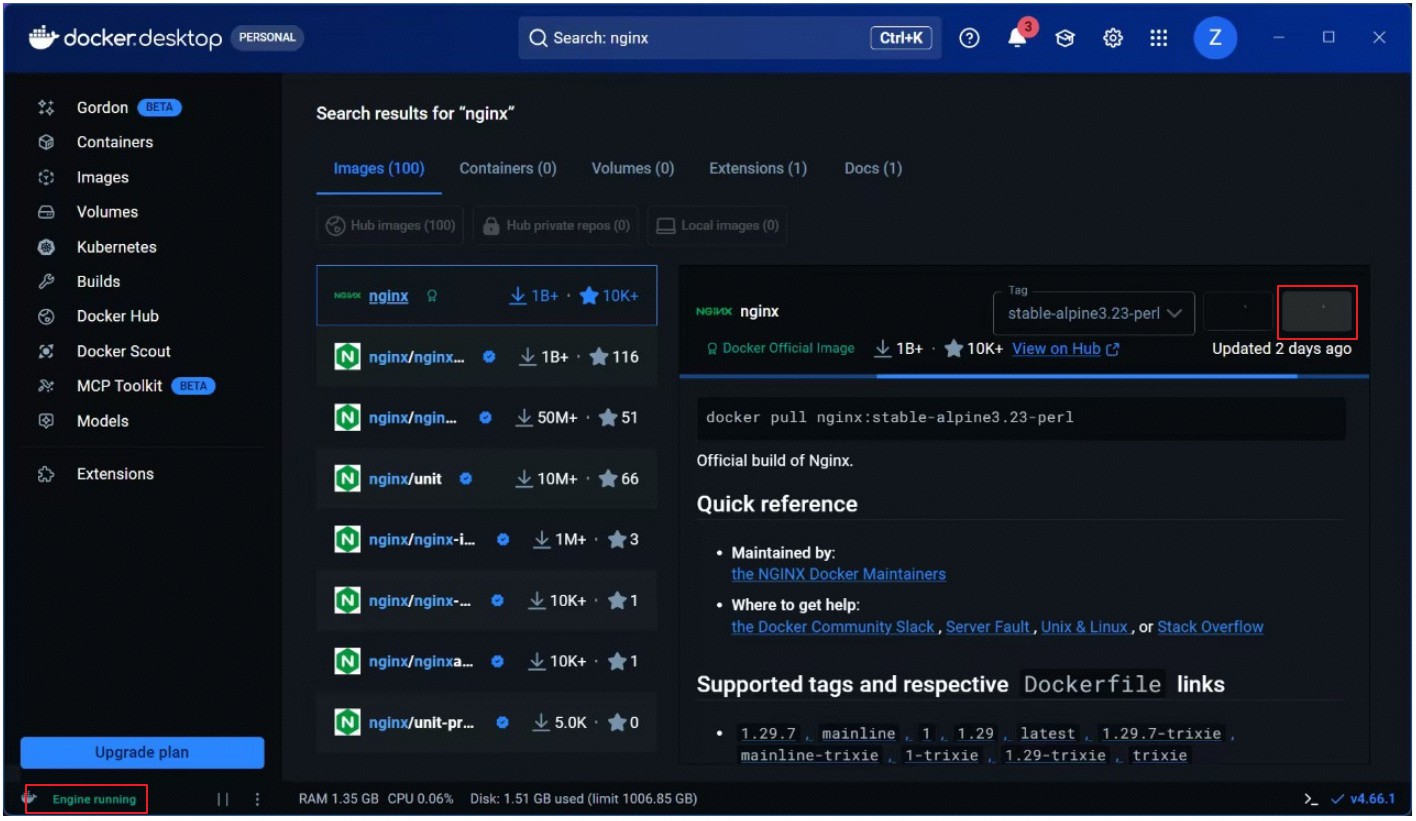Open Extensions in the sidebar
The height and width of the screenshot is (821, 1416).
(x=140, y=474)
